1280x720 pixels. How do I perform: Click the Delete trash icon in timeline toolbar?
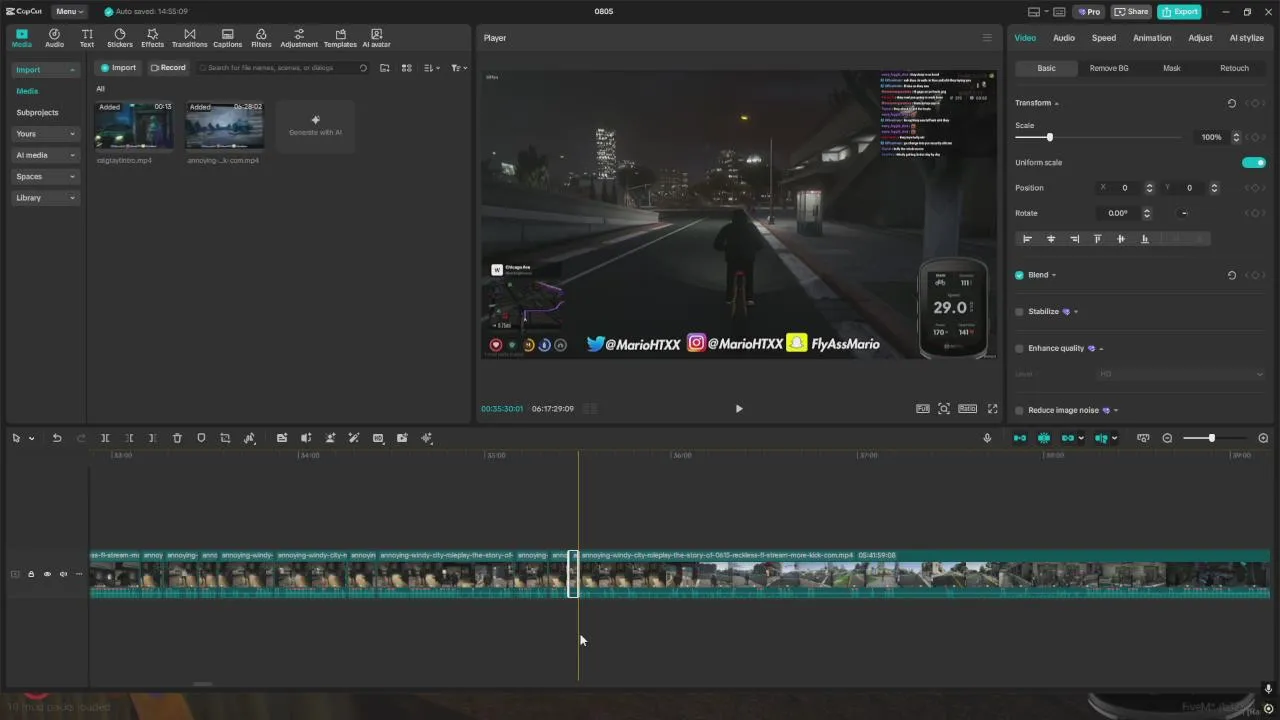click(x=177, y=438)
